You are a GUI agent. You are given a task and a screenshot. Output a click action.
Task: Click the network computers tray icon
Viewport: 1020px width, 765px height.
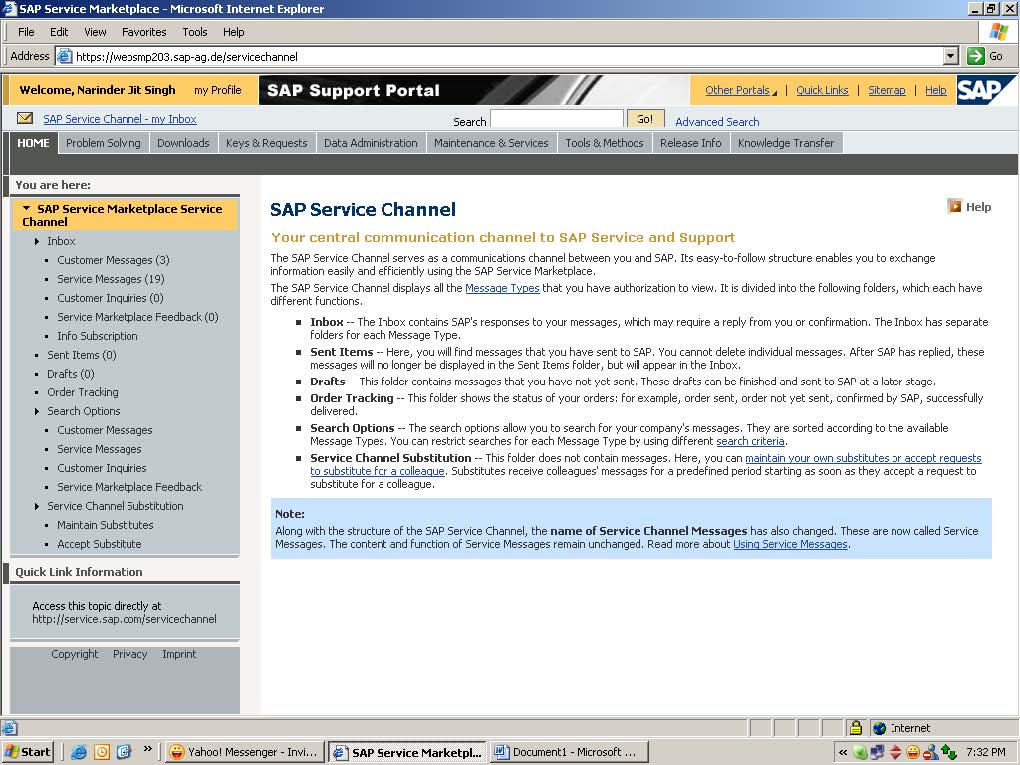pyautogui.click(x=878, y=753)
